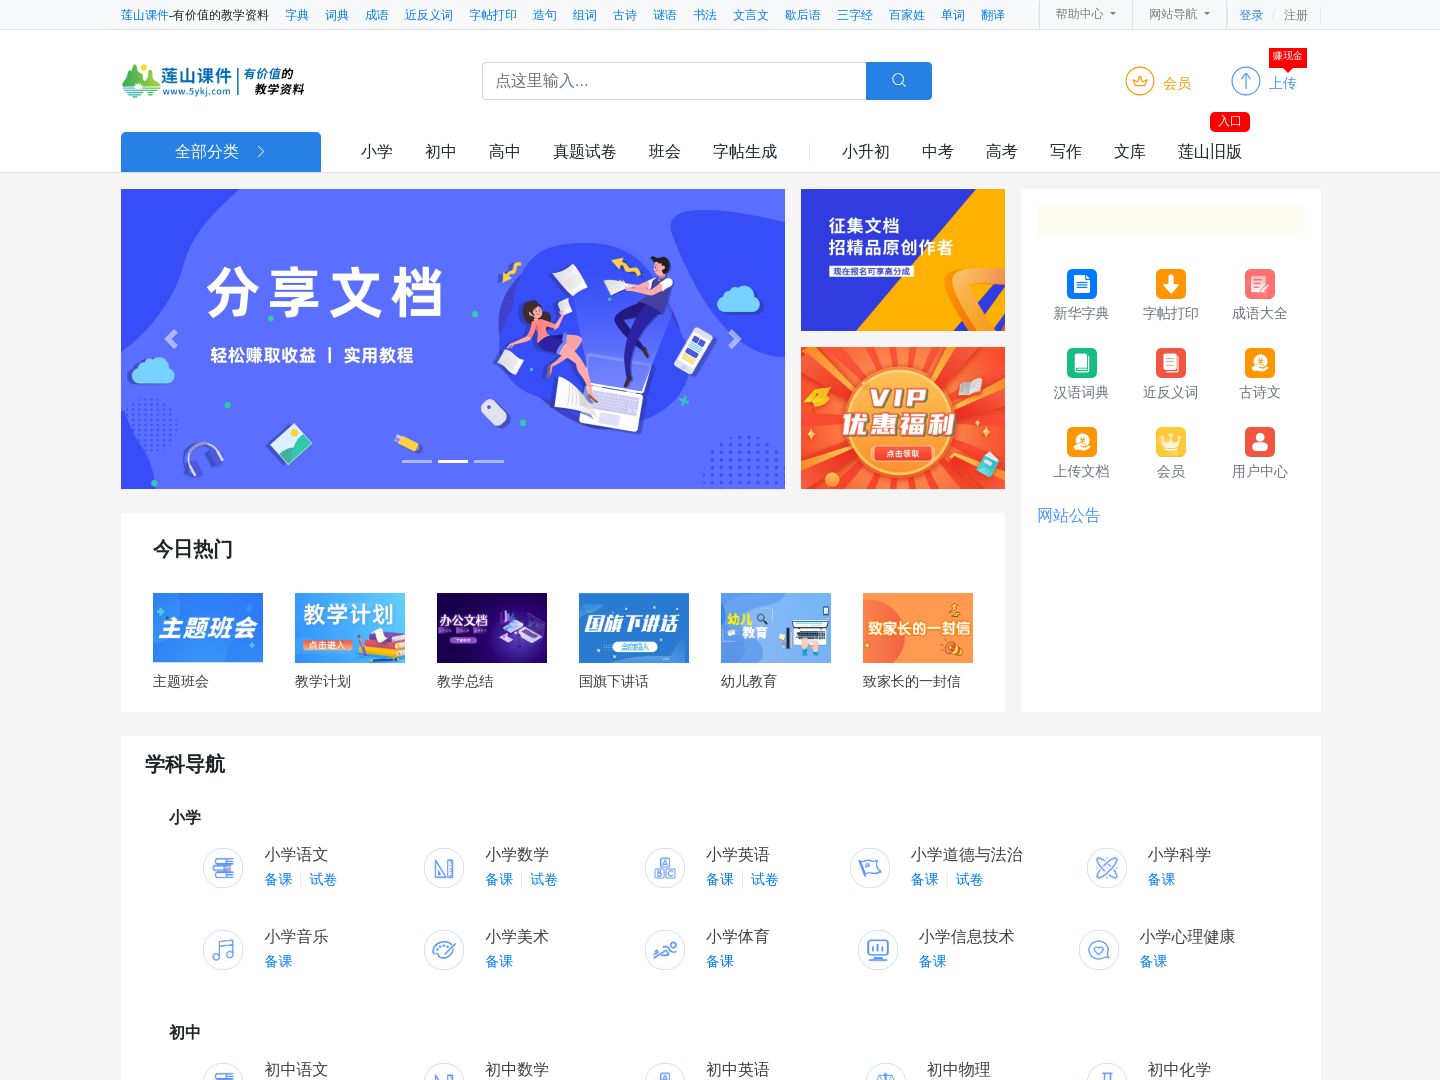
Task: Open the VIP 优惠福利 promo banner
Action: [903, 418]
